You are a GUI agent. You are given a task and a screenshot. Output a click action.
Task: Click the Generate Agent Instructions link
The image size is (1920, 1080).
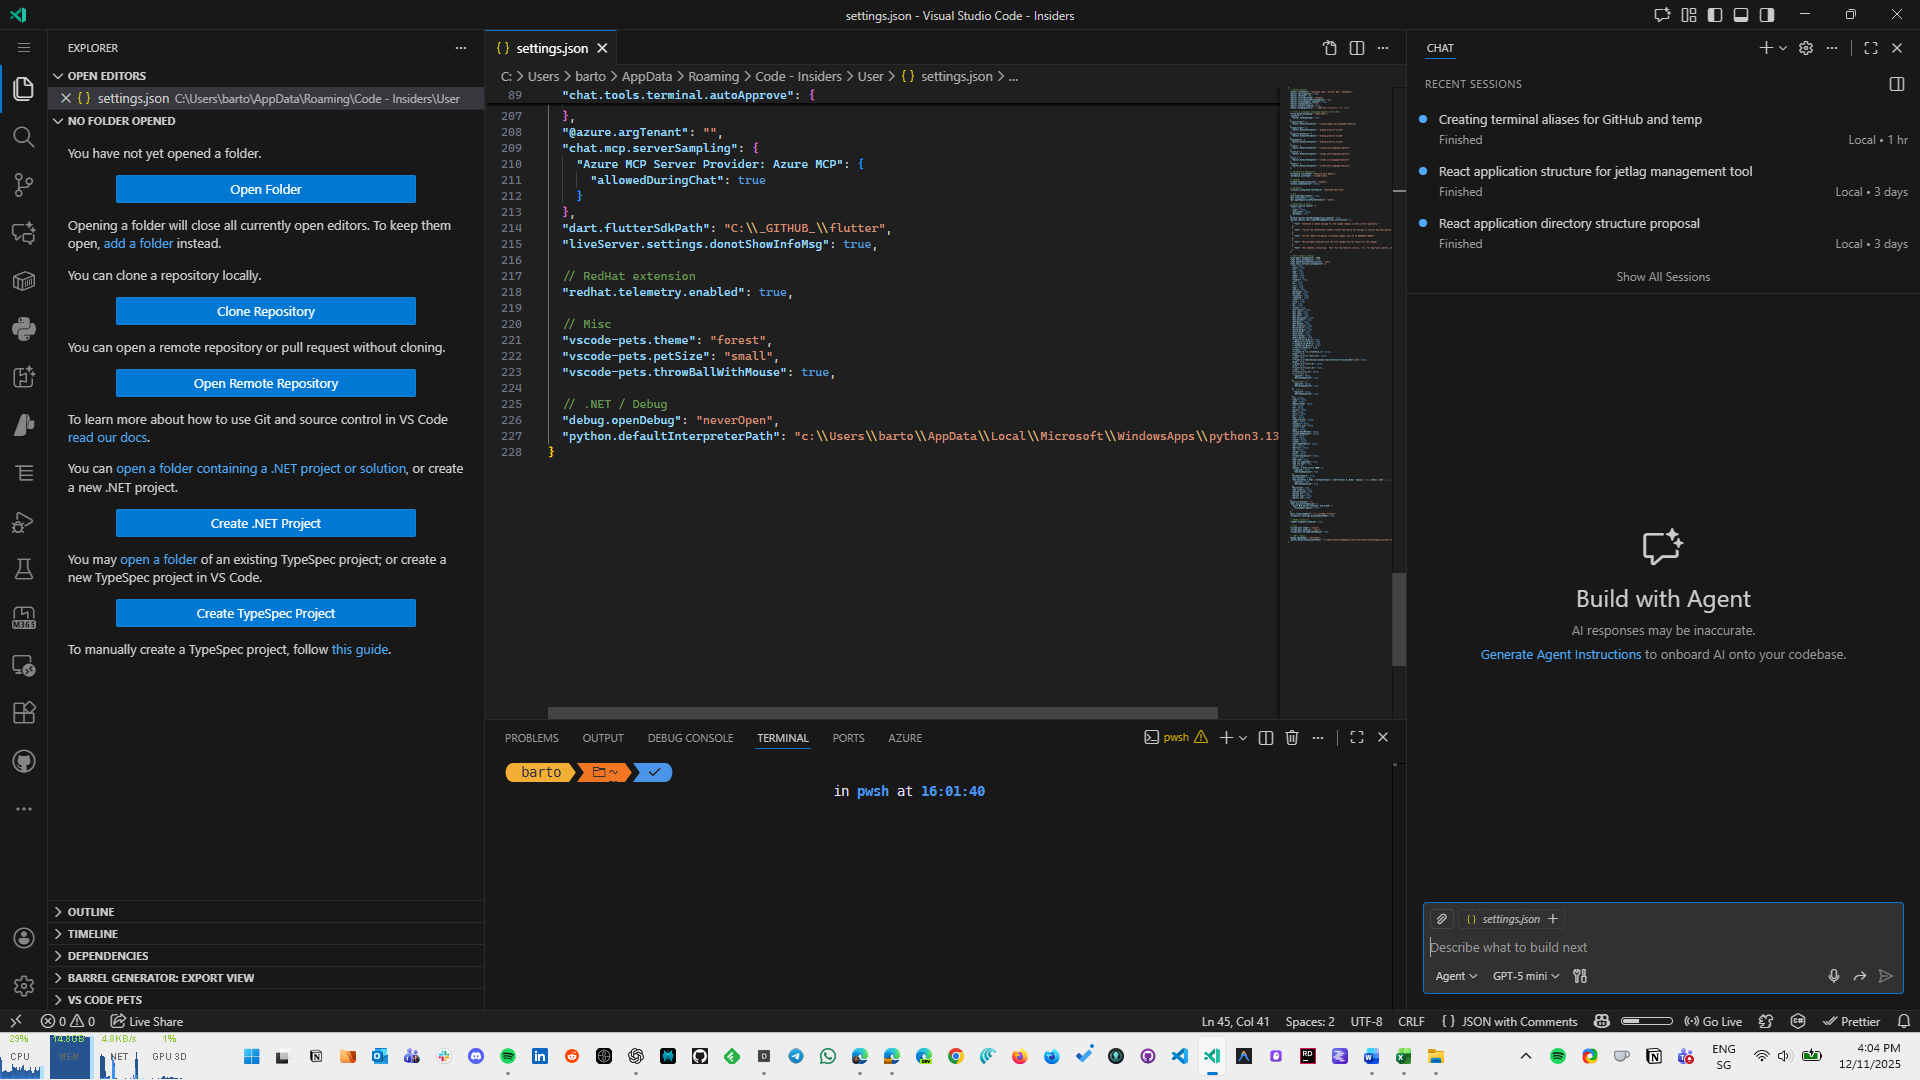pos(1560,654)
